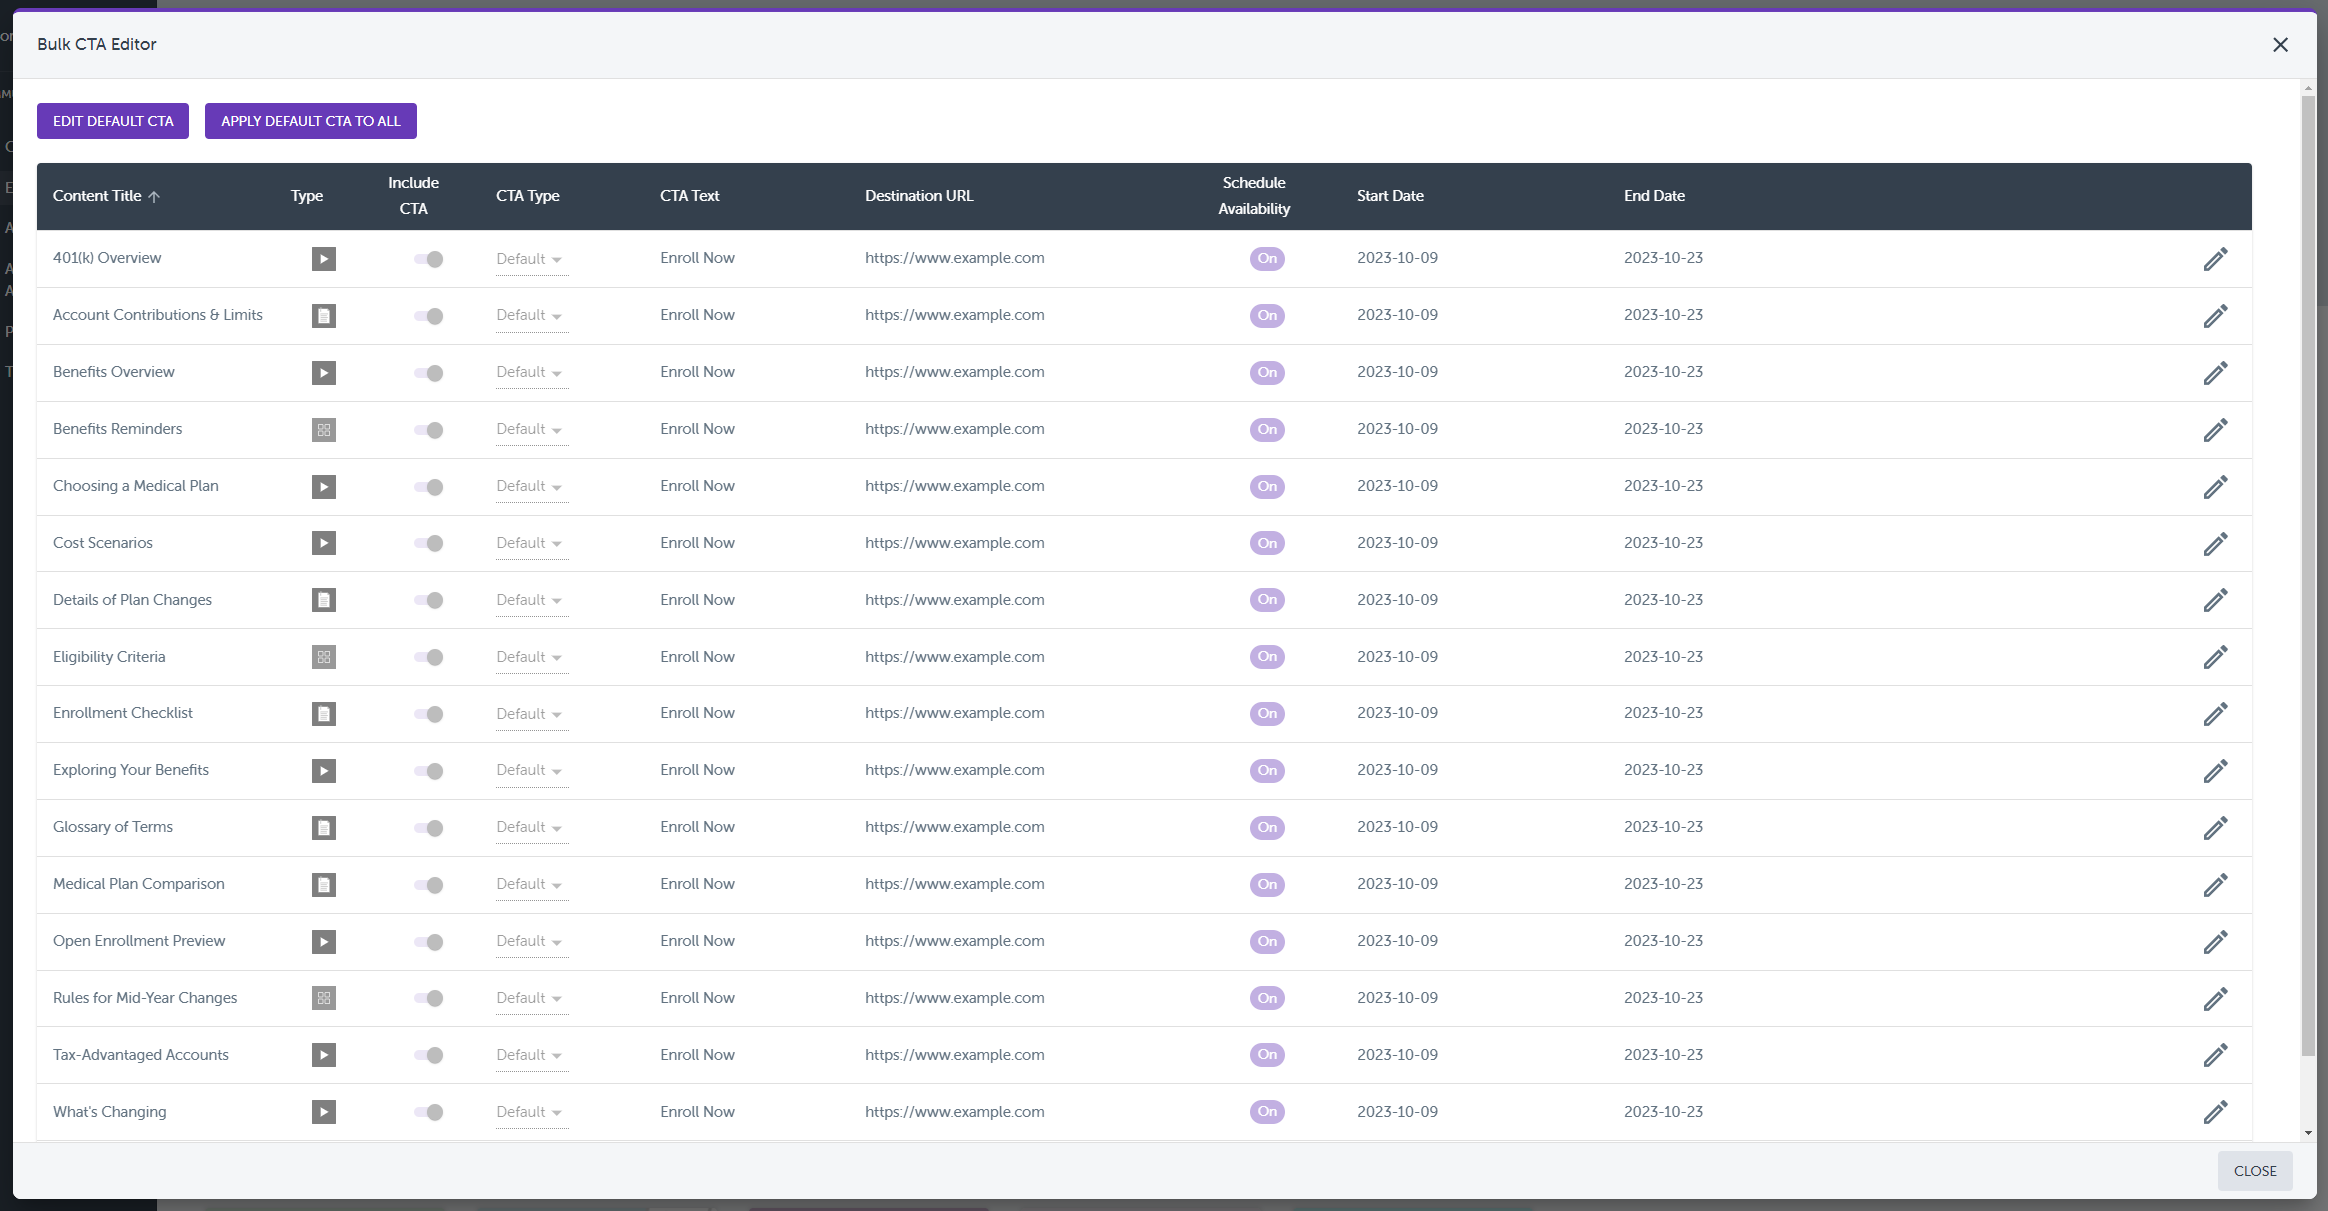Click the EDIT DEFAULT CTA button
The image size is (2328, 1211).
point(112,120)
